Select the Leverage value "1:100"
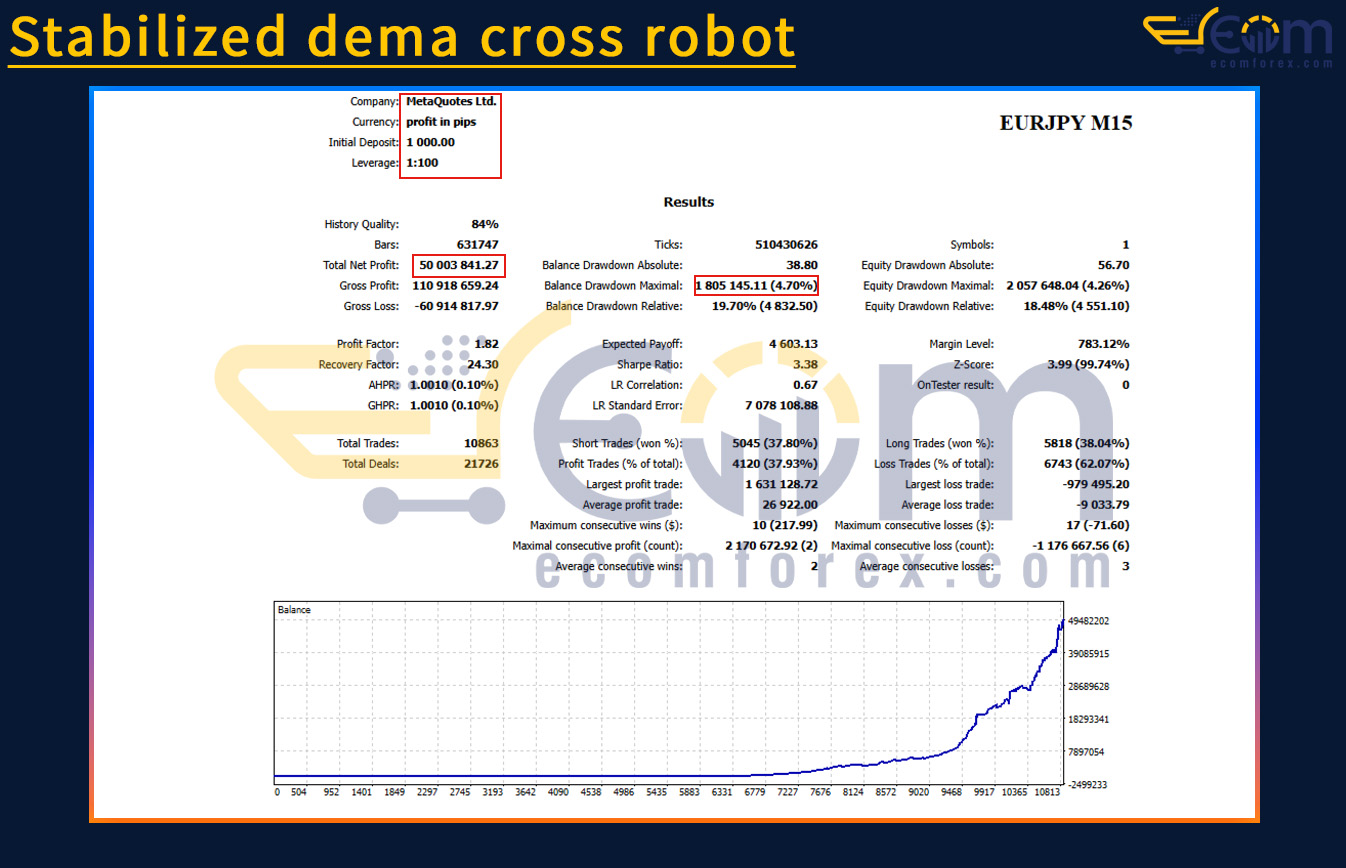 (422, 163)
